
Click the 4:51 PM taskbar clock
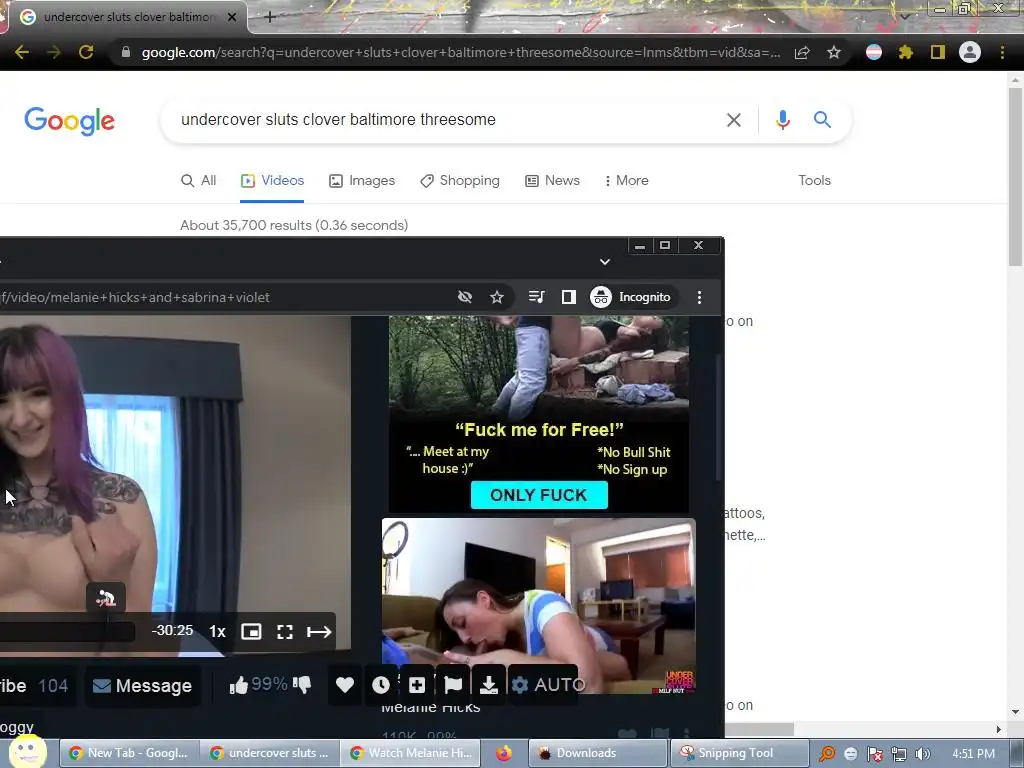(x=973, y=754)
